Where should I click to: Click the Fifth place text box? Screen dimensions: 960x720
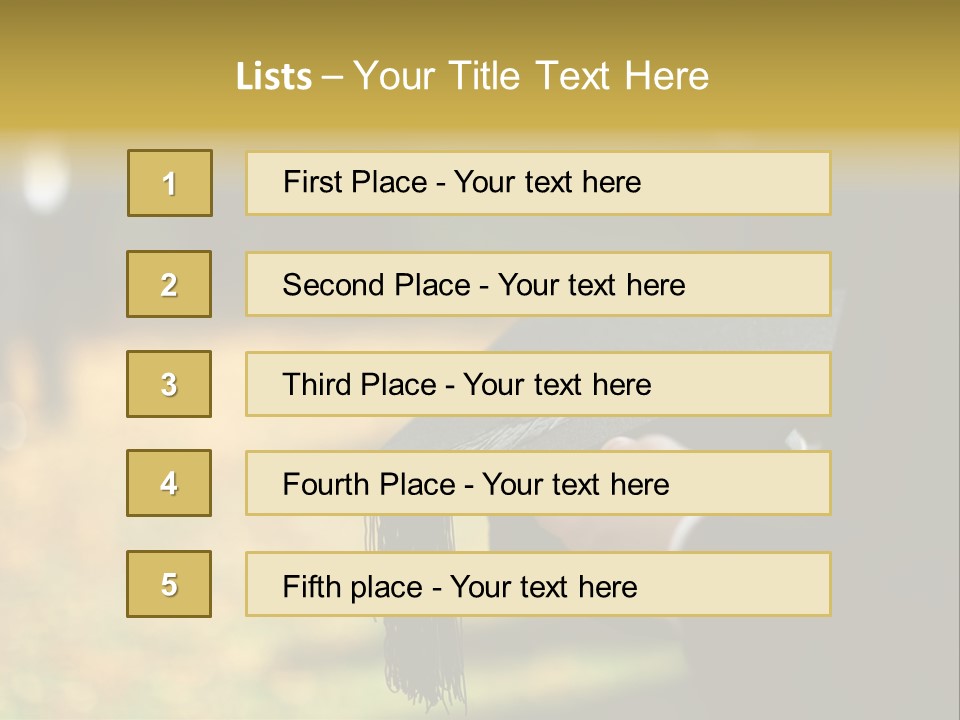[538, 585]
